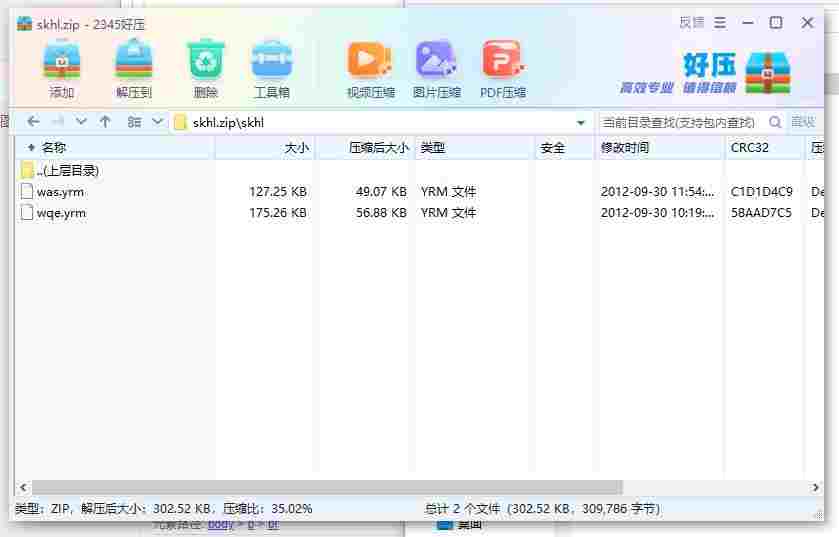Open the 反馈 feedback link
839x537 pixels.
[x=691, y=22]
